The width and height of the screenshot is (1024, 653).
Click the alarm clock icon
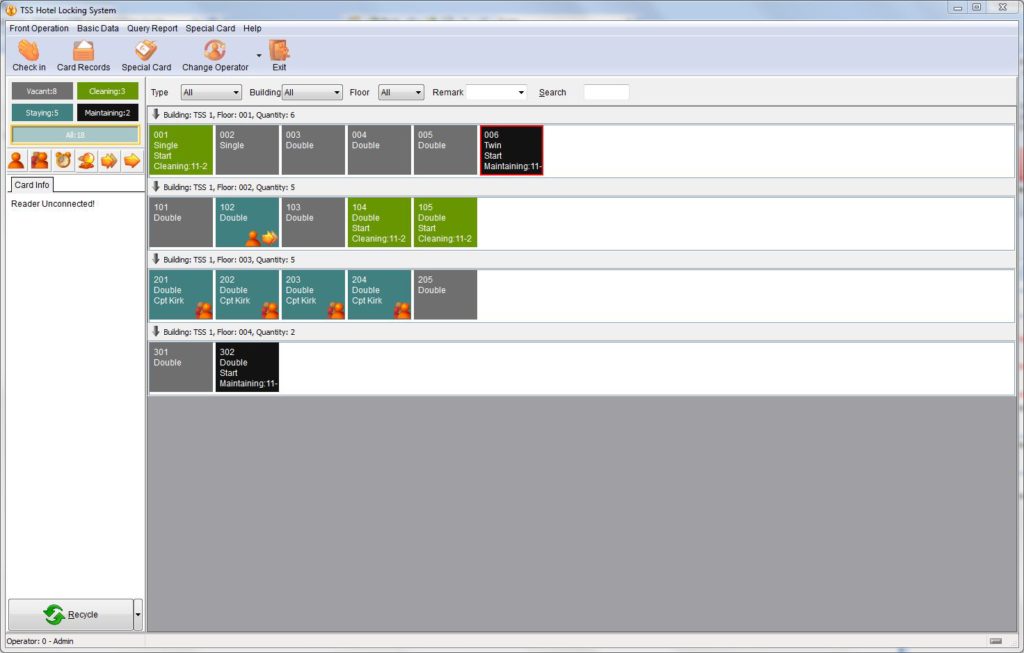click(x=63, y=161)
